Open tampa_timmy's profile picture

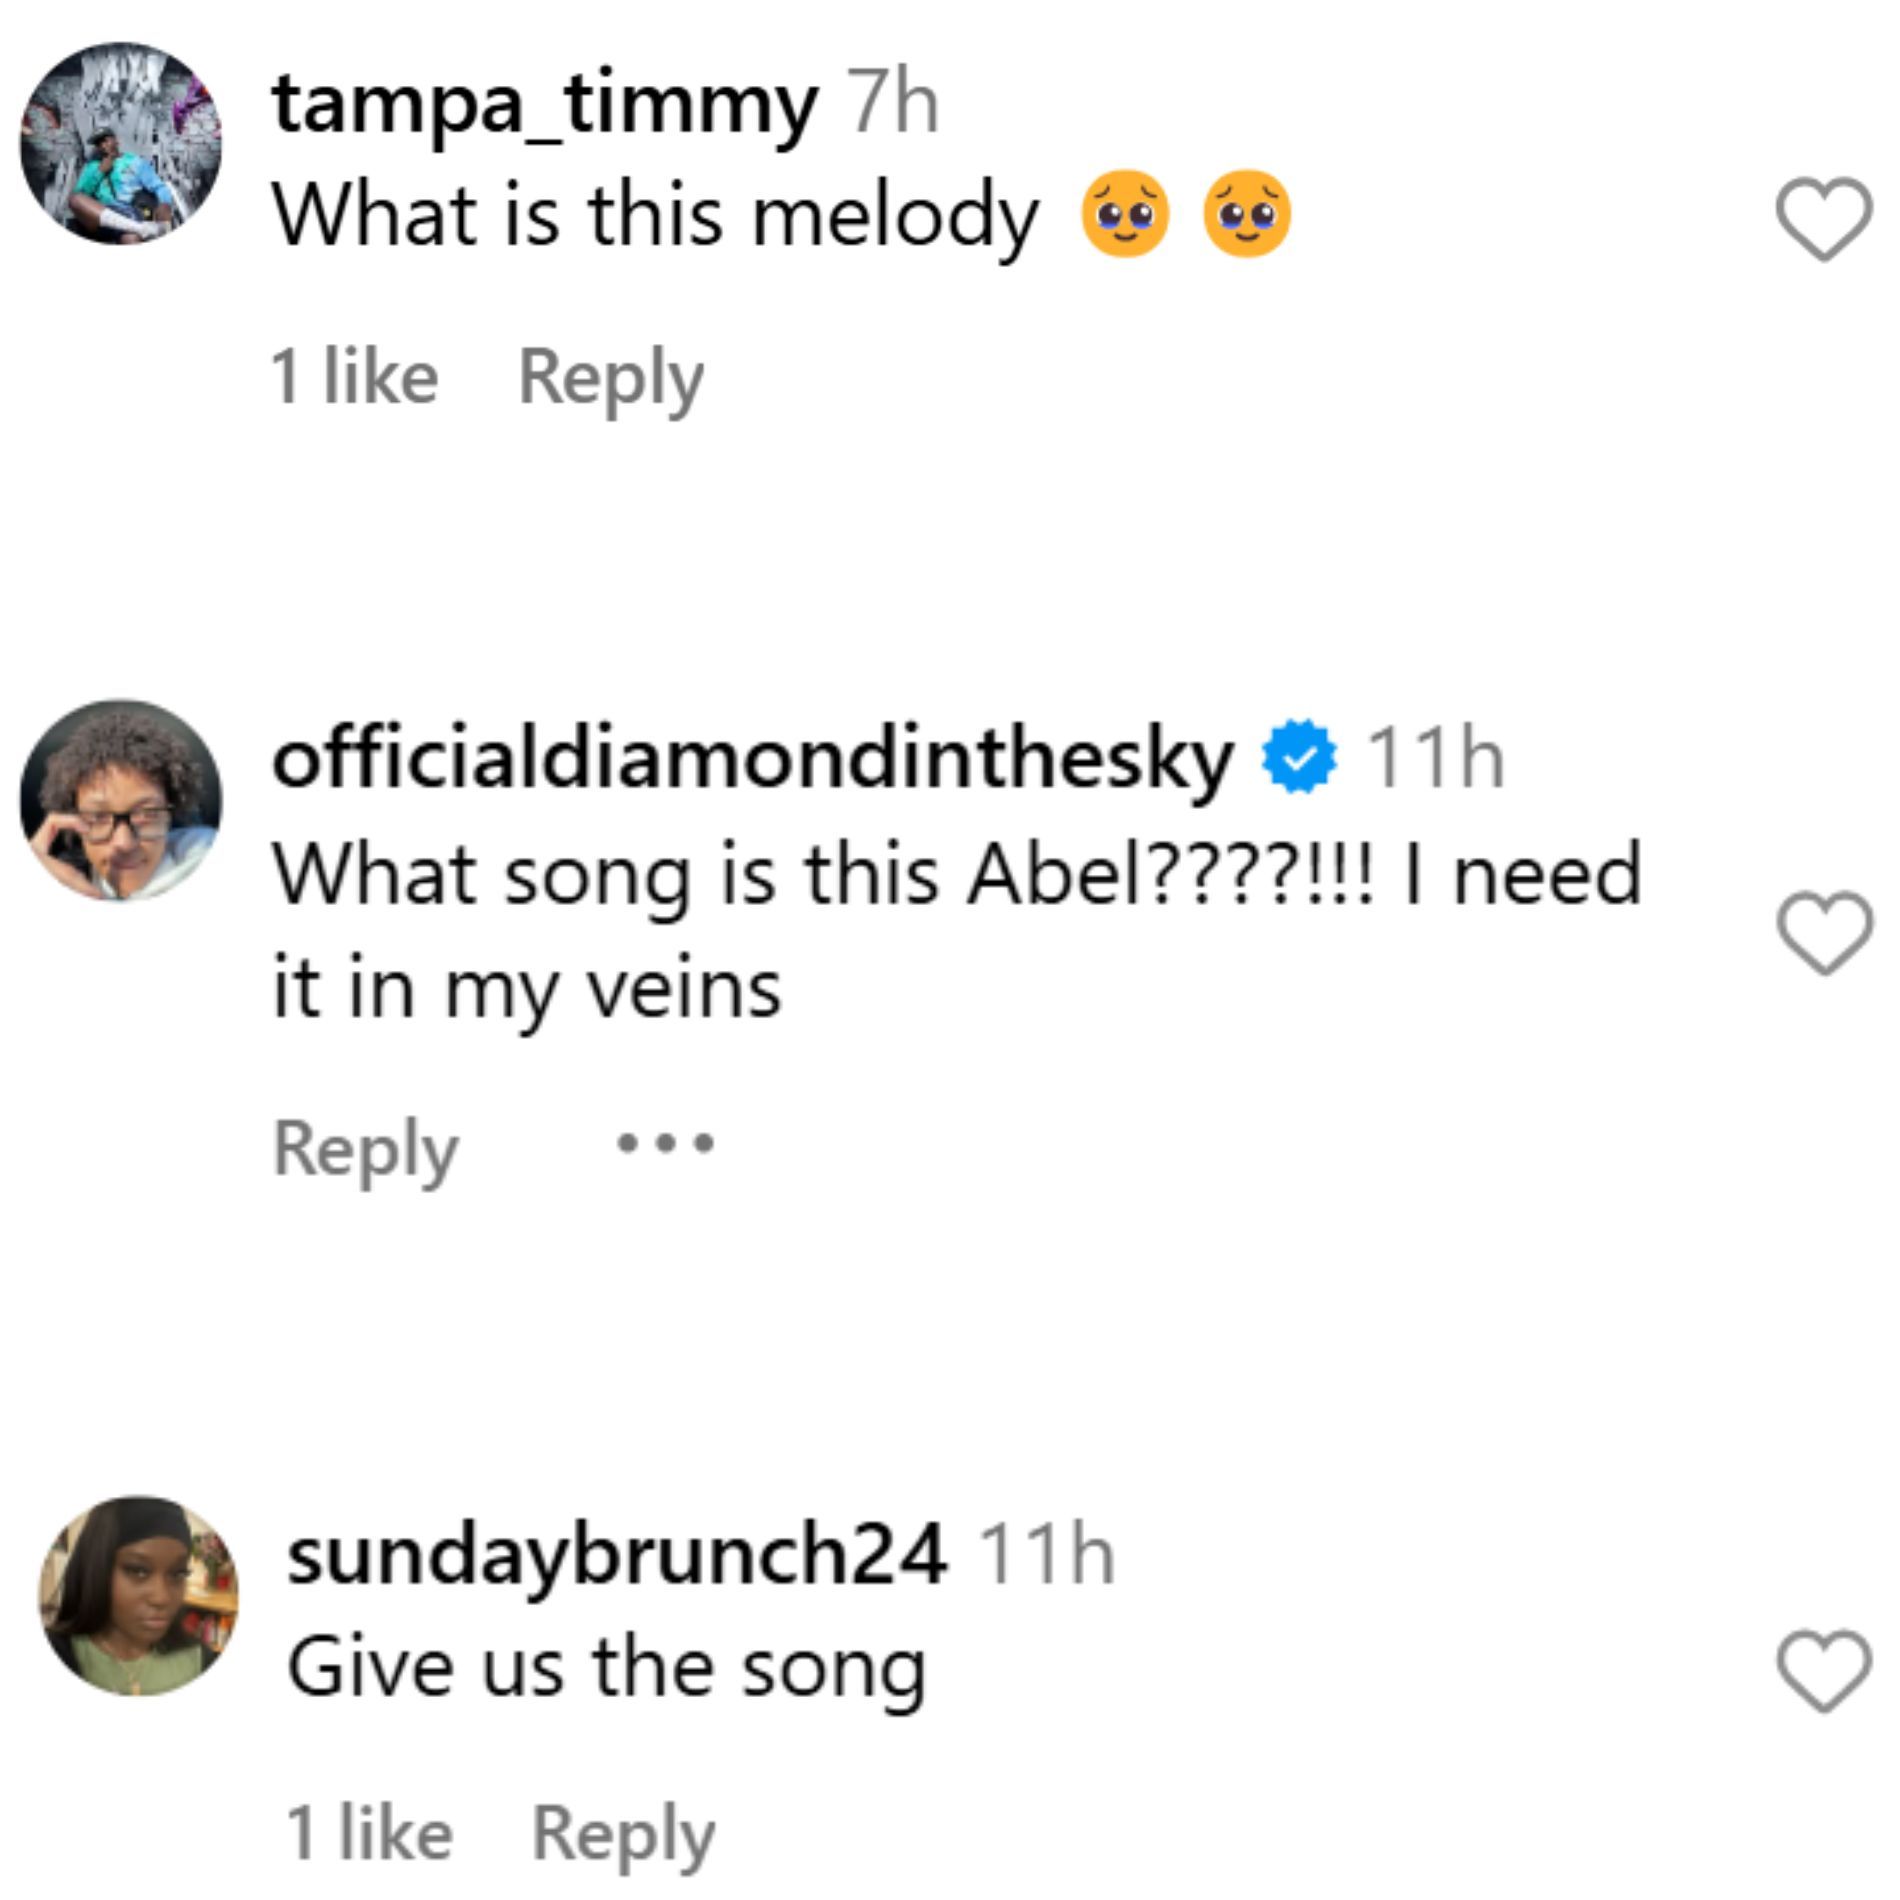[x=121, y=143]
